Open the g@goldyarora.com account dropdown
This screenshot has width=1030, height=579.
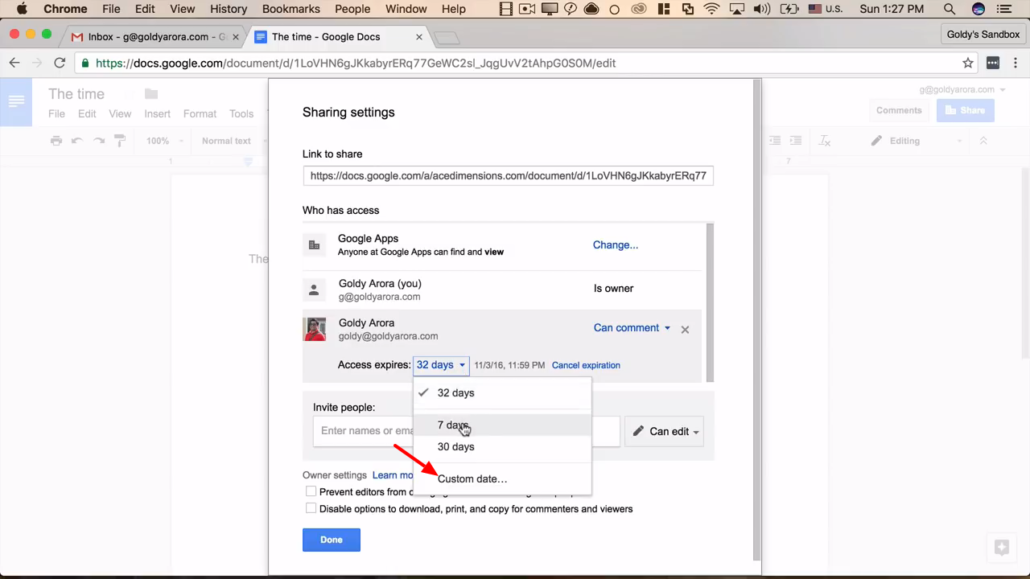(962, 89)
